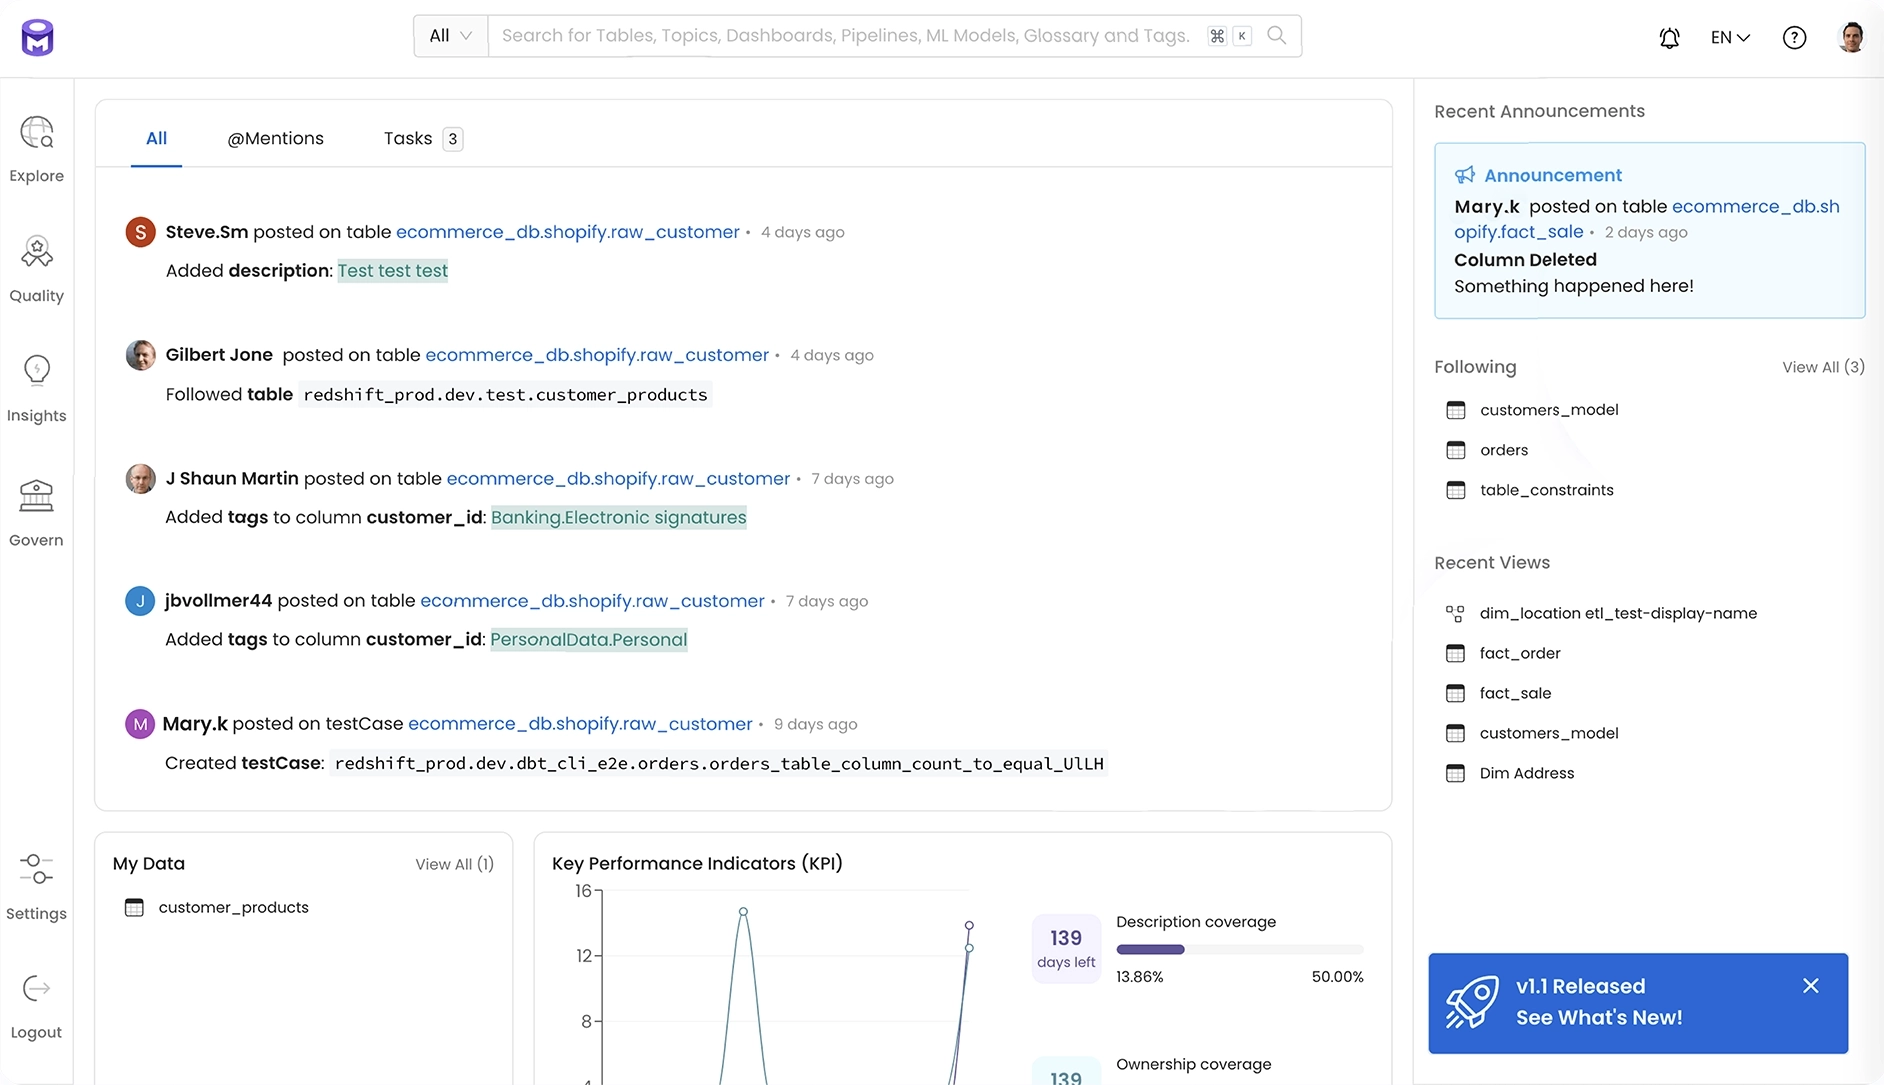Open the Quality sidebar section
Image resolution: width=1884 pixels, height=1085 pixels.
(x=37, y=270)
